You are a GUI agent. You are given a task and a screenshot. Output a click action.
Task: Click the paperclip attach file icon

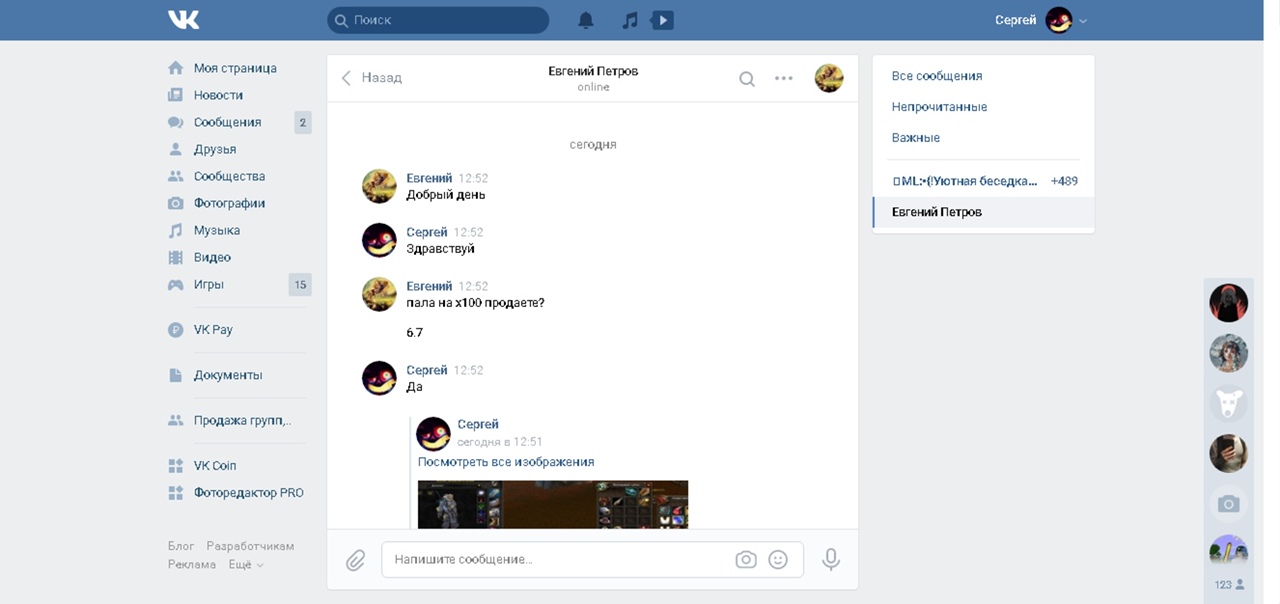coord(355,560)
